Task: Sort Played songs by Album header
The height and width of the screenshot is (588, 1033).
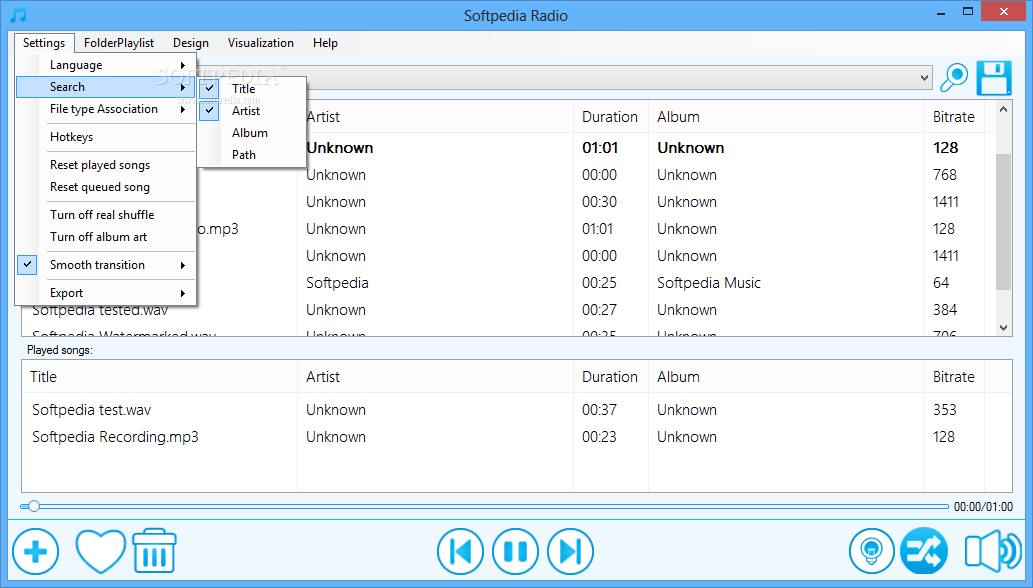Action: (x=787, y=377)
